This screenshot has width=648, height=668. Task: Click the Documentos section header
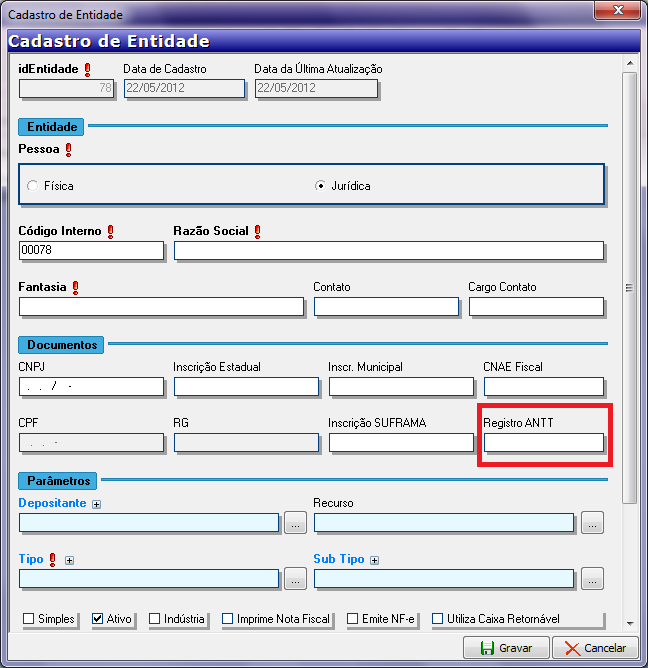[61, 345]
